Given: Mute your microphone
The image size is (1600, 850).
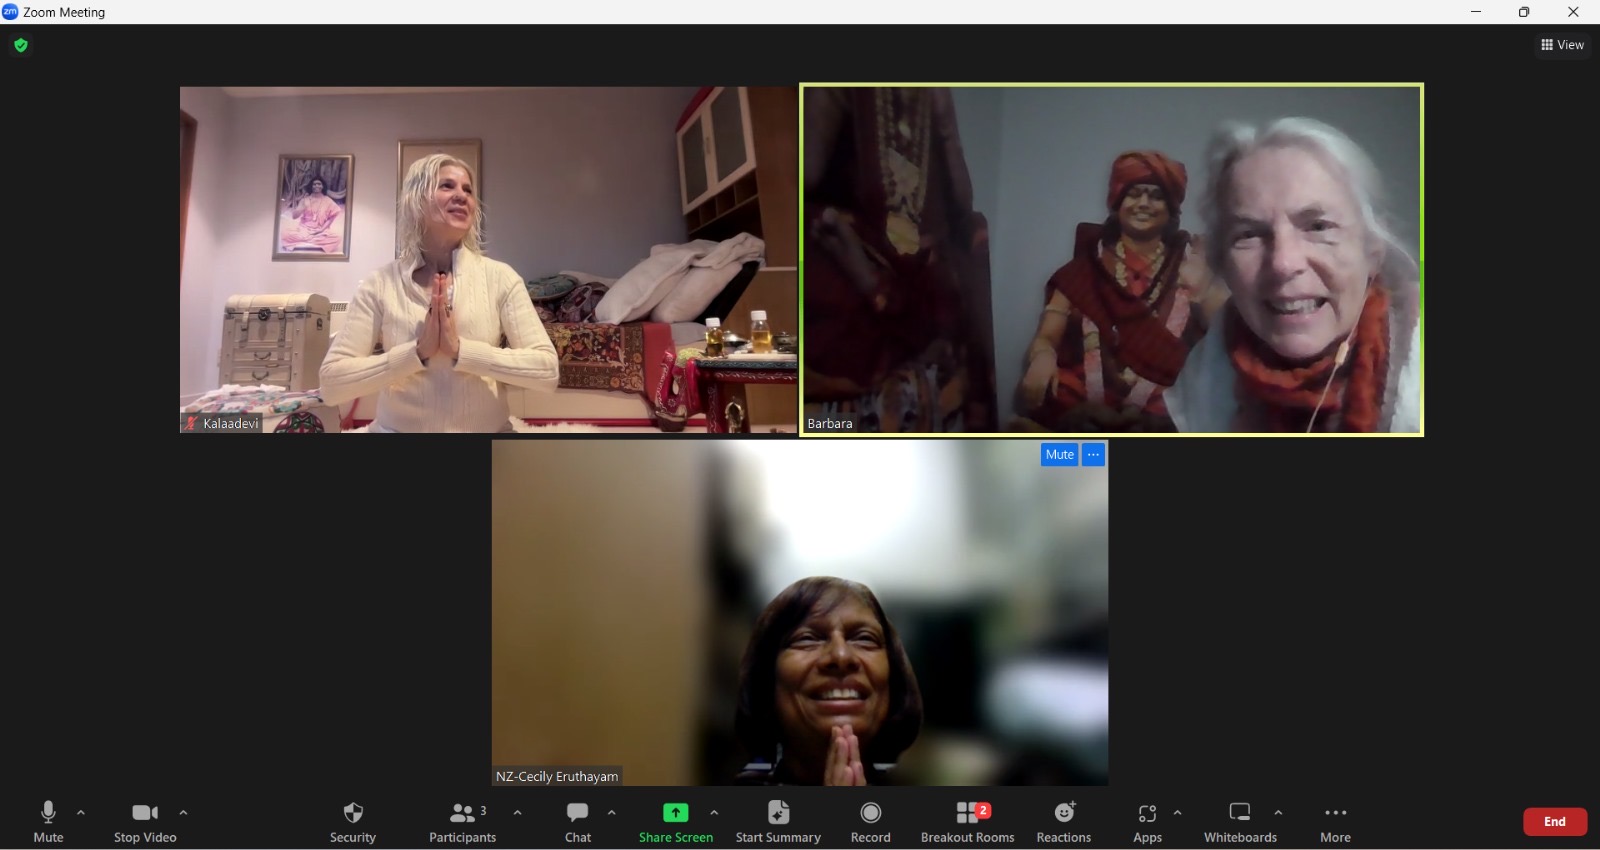Looking at the screenshot, I should pyautogui.click(x=48, y=821).
